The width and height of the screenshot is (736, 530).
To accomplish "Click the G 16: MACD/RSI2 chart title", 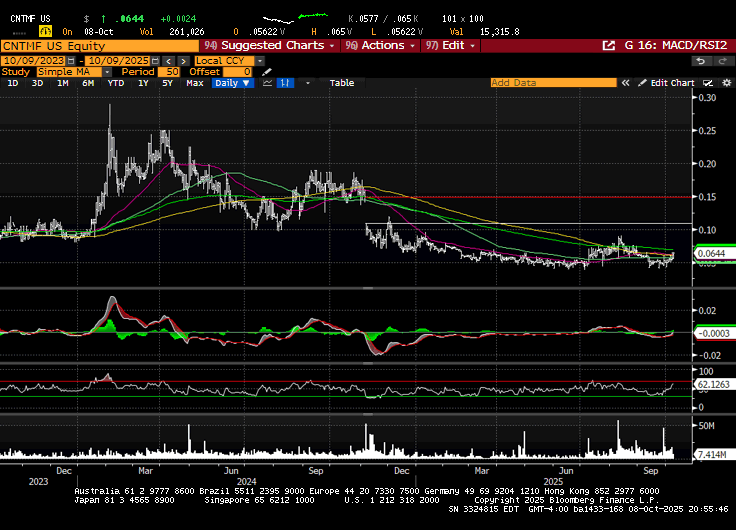I will (x=676, y=46).
